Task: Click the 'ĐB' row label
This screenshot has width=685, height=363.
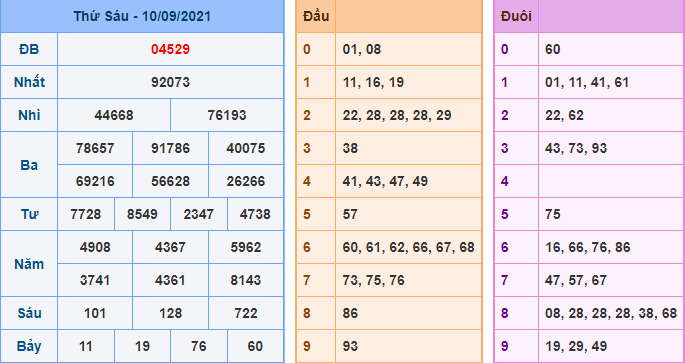Action: [29, 49]
